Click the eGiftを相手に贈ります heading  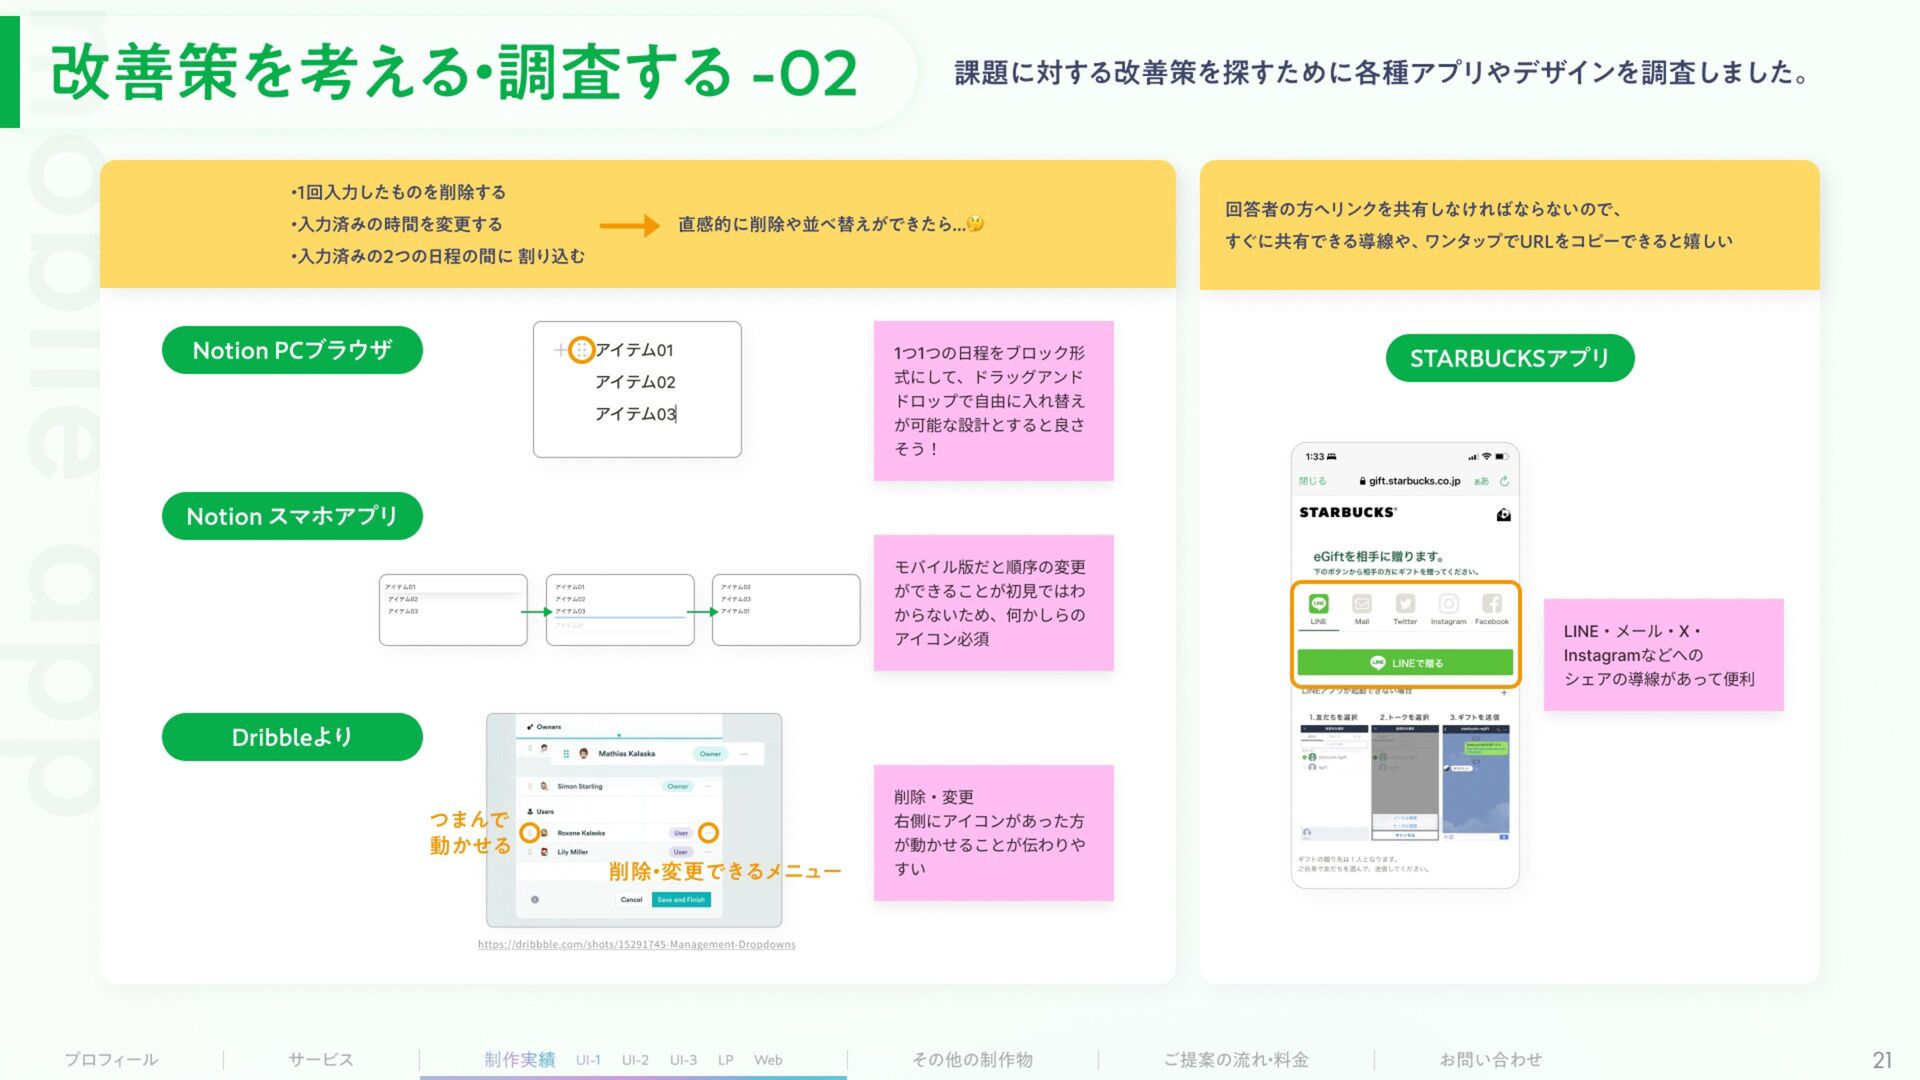1378,556
